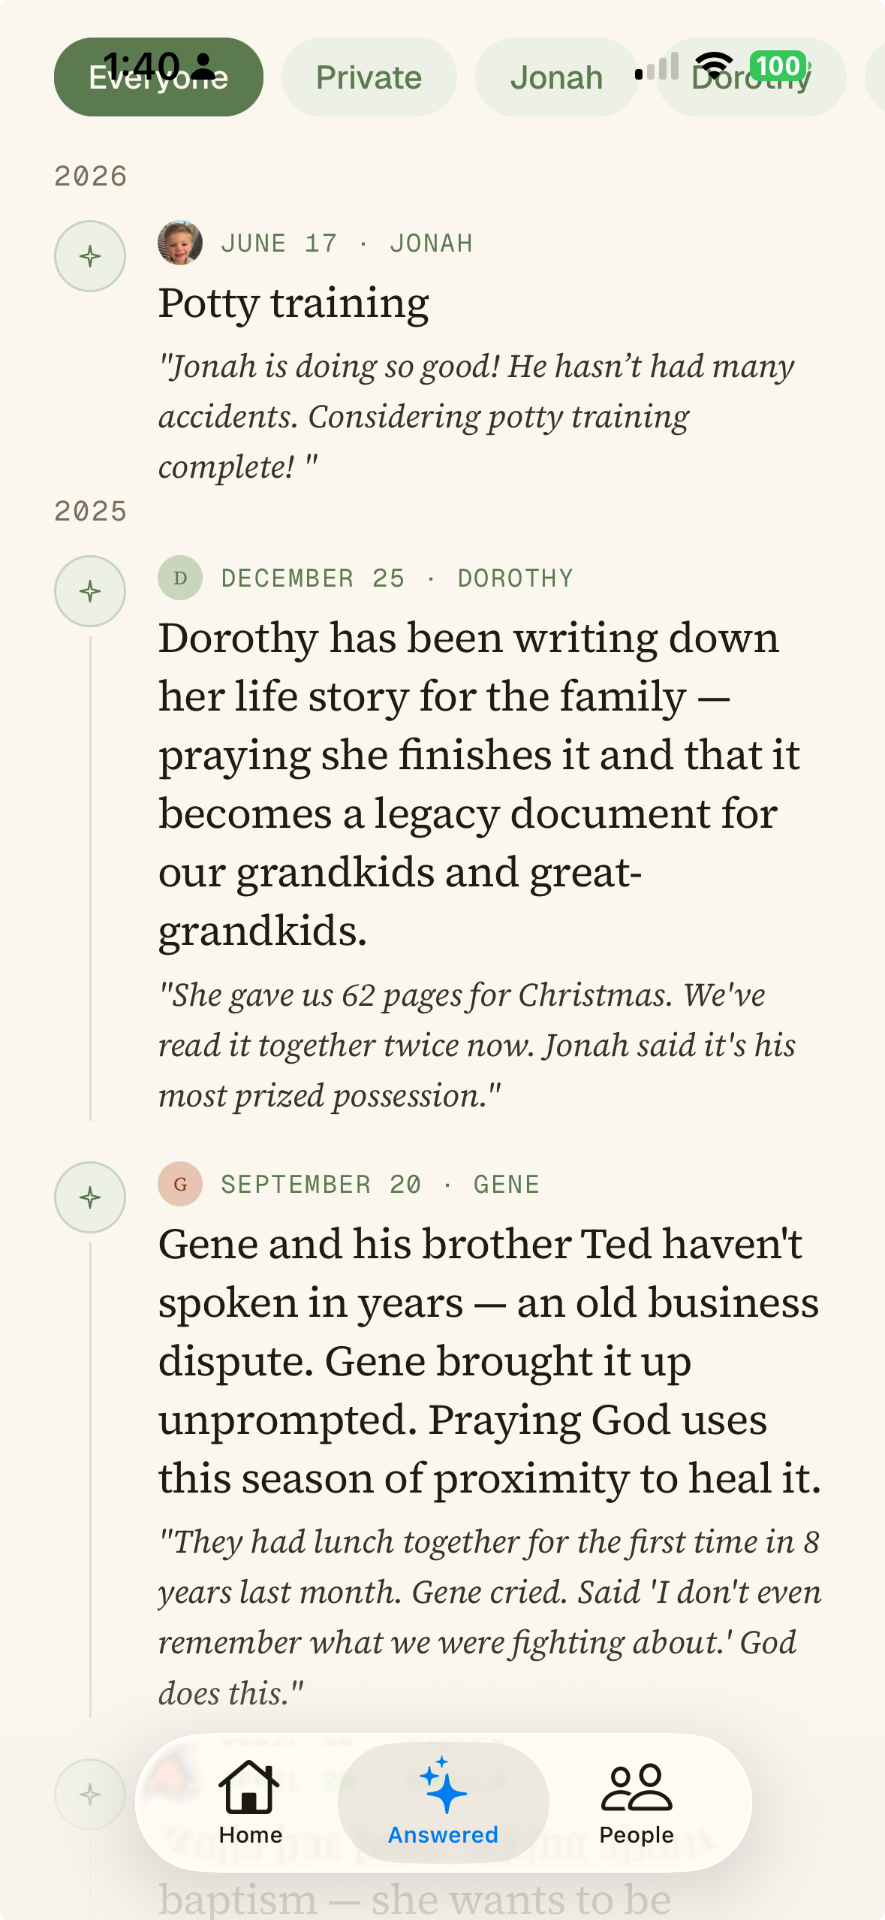Image resolution: width=885 pixels, height=1920 pixels.
Task: Tap the sparkle icon beside Potty training
Action: click(x=90, y=256)
